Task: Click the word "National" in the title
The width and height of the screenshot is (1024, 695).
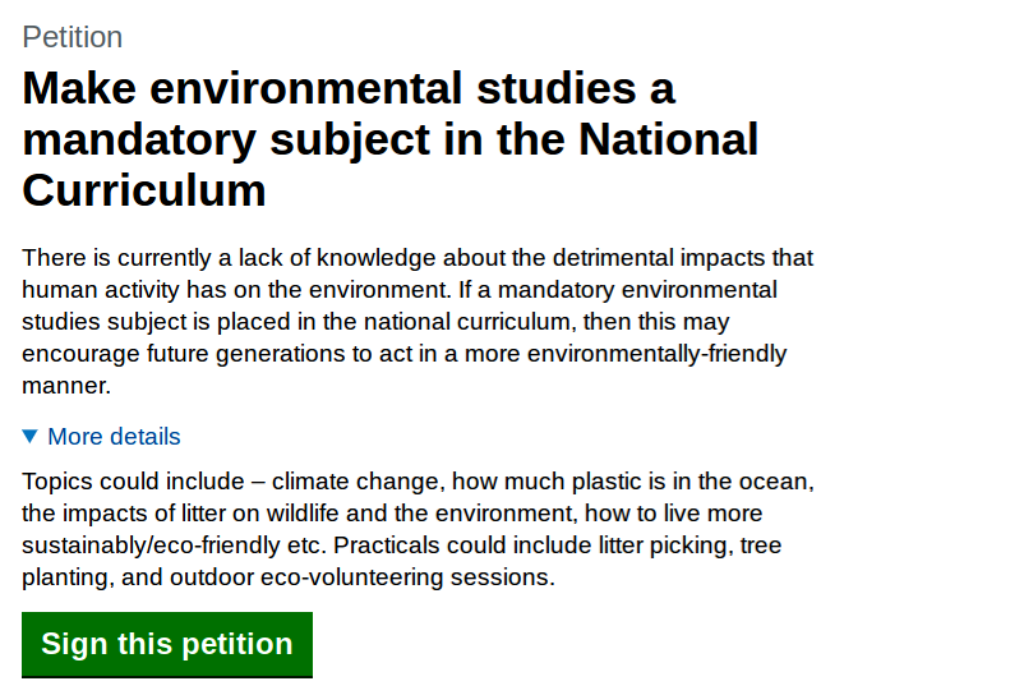Action: coord(669,140)
